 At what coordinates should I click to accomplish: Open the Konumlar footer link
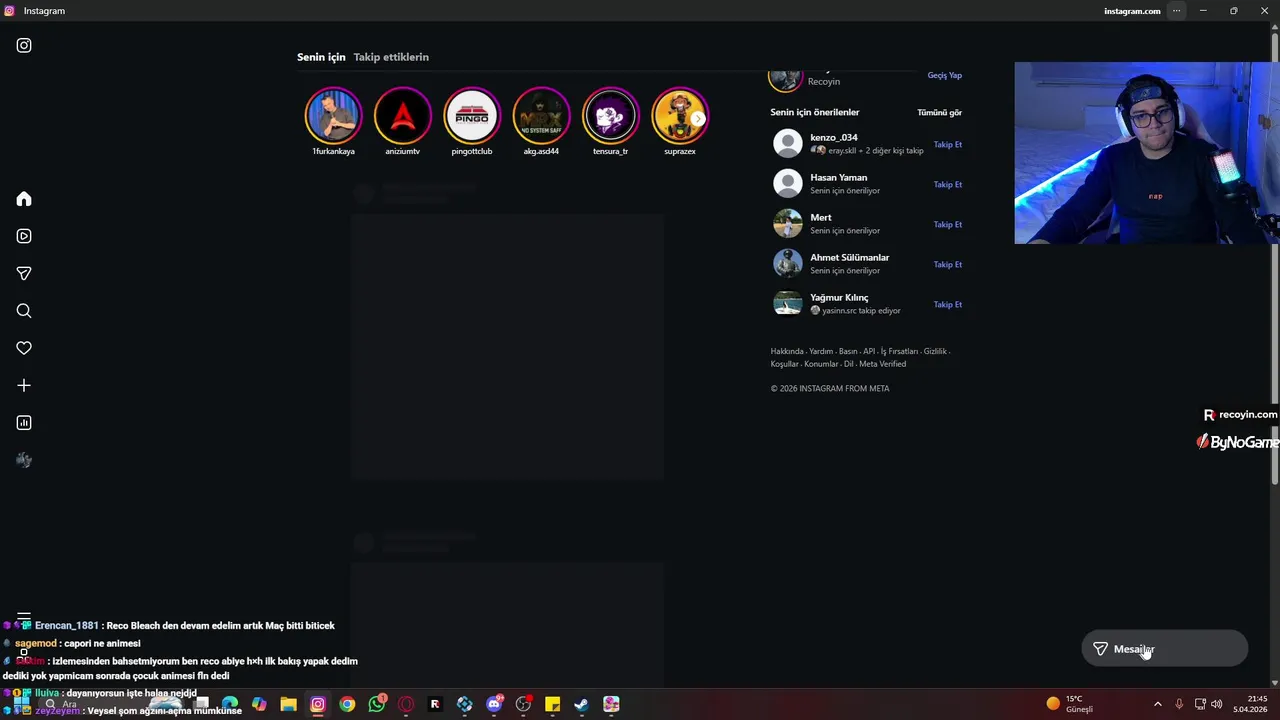coord(821,364)
